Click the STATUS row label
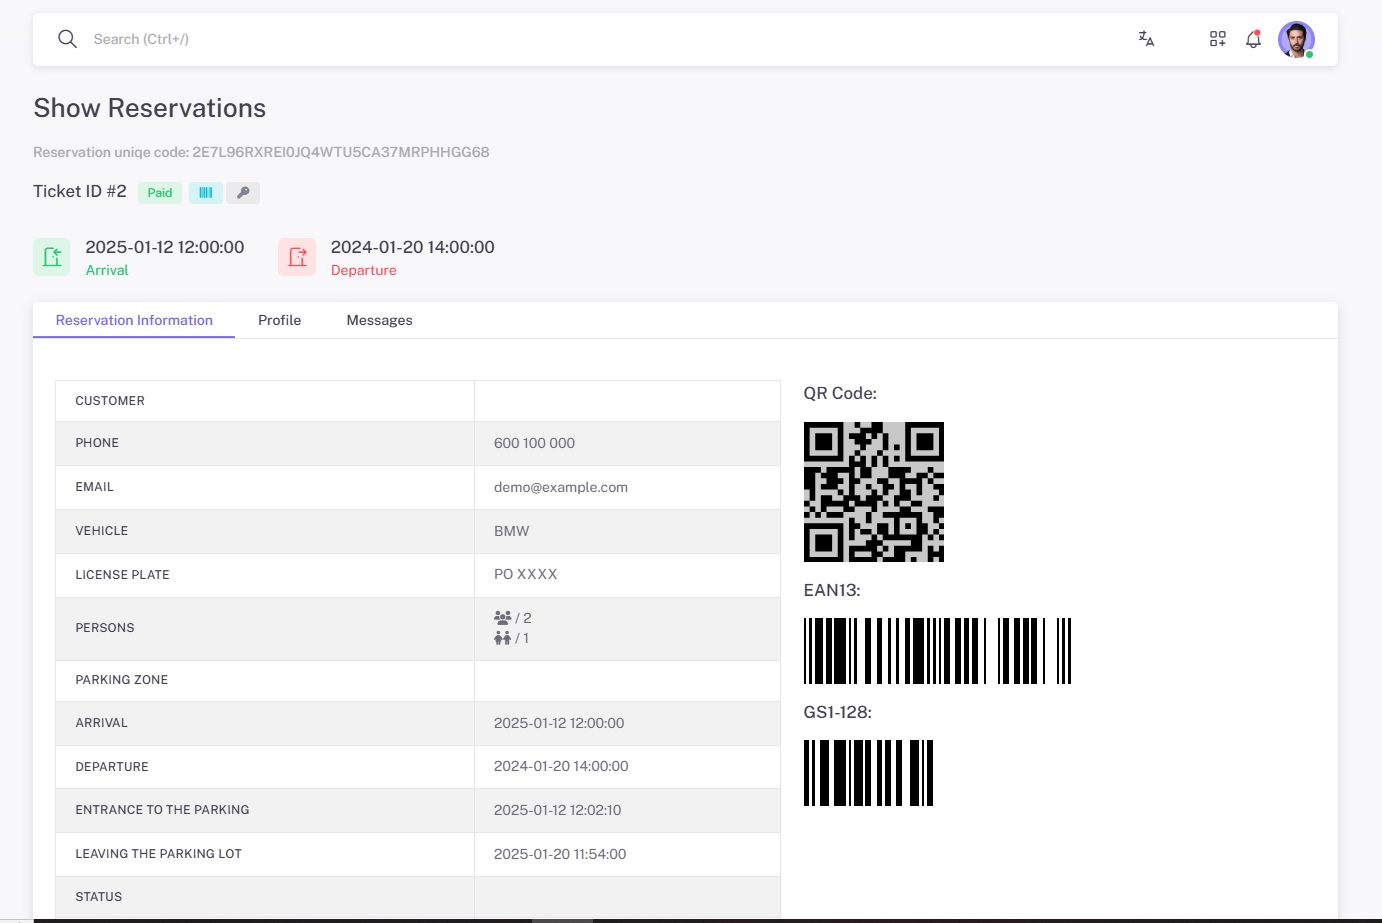This screenshot has height=923, width=1382. [99, 897]
